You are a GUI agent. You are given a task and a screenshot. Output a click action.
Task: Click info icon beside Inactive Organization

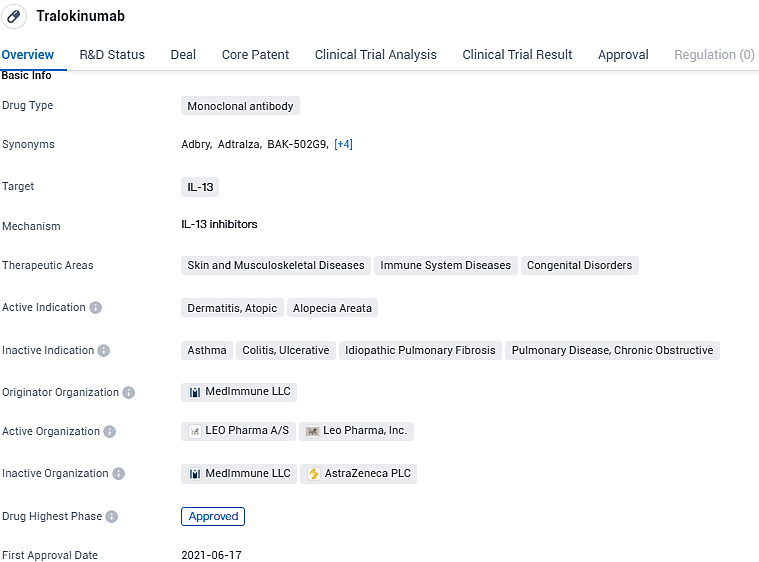119,474
